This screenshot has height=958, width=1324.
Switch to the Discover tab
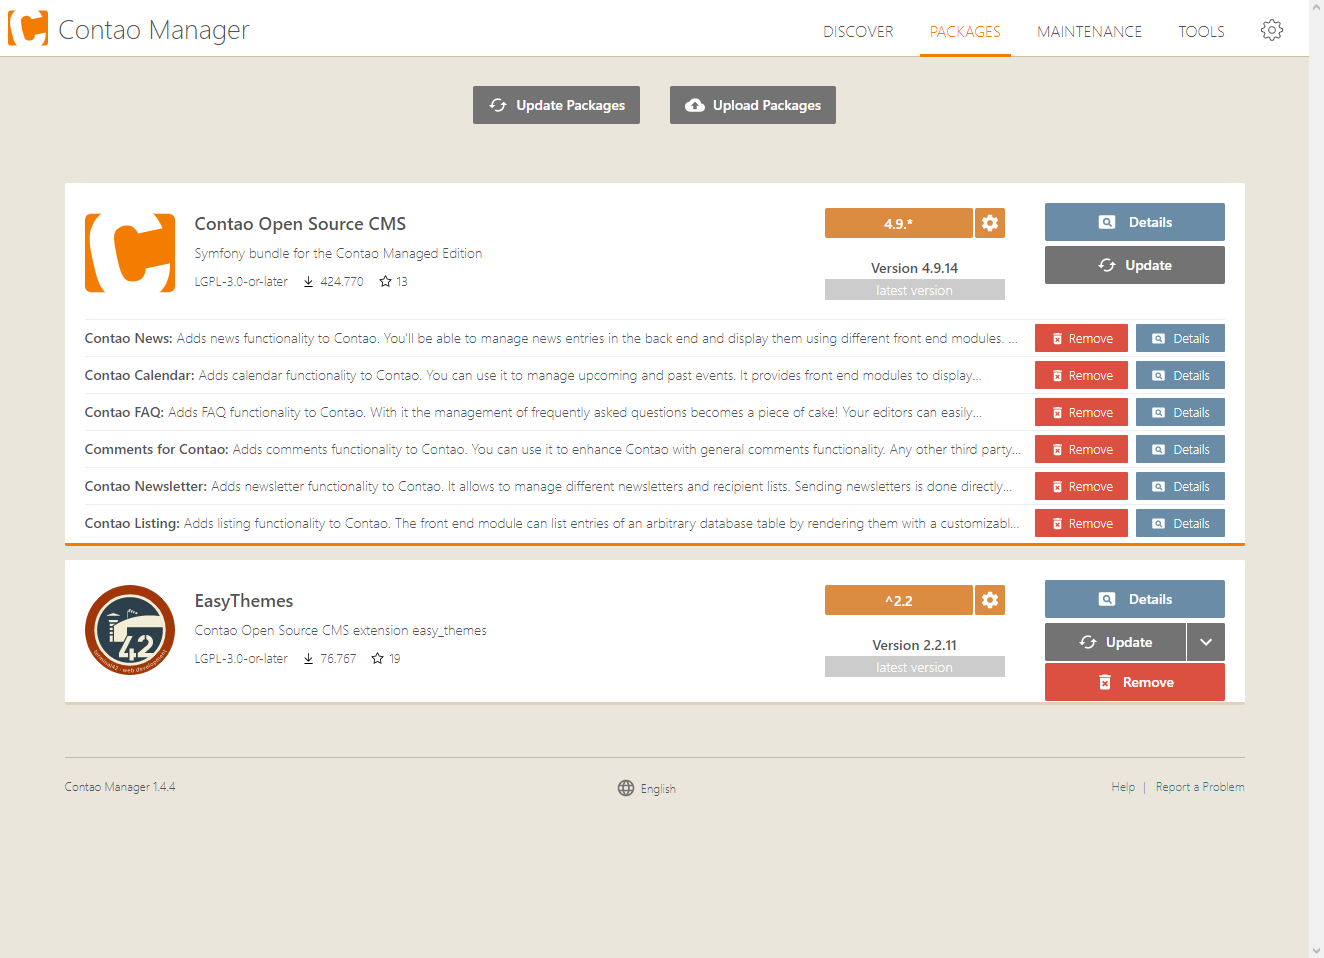tap(858, 31)
